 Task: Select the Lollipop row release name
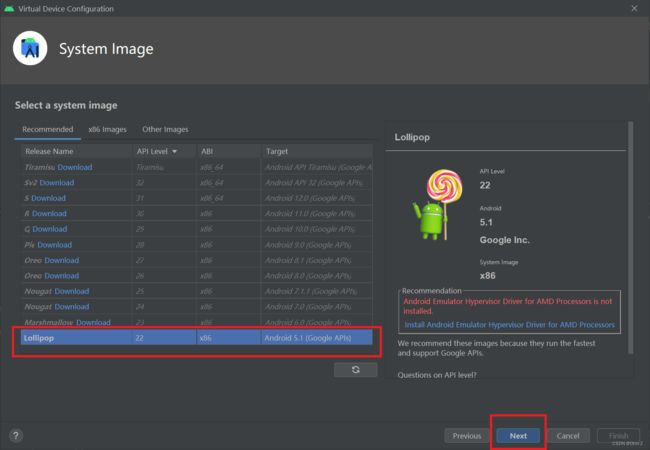pyautogui.click(x=39, y=338)
